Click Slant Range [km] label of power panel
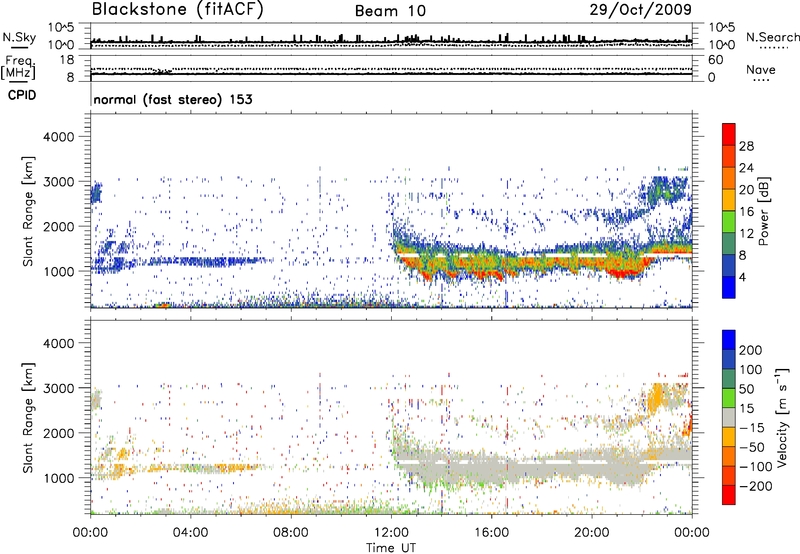 pyautogui.click(x=28, y=211)
